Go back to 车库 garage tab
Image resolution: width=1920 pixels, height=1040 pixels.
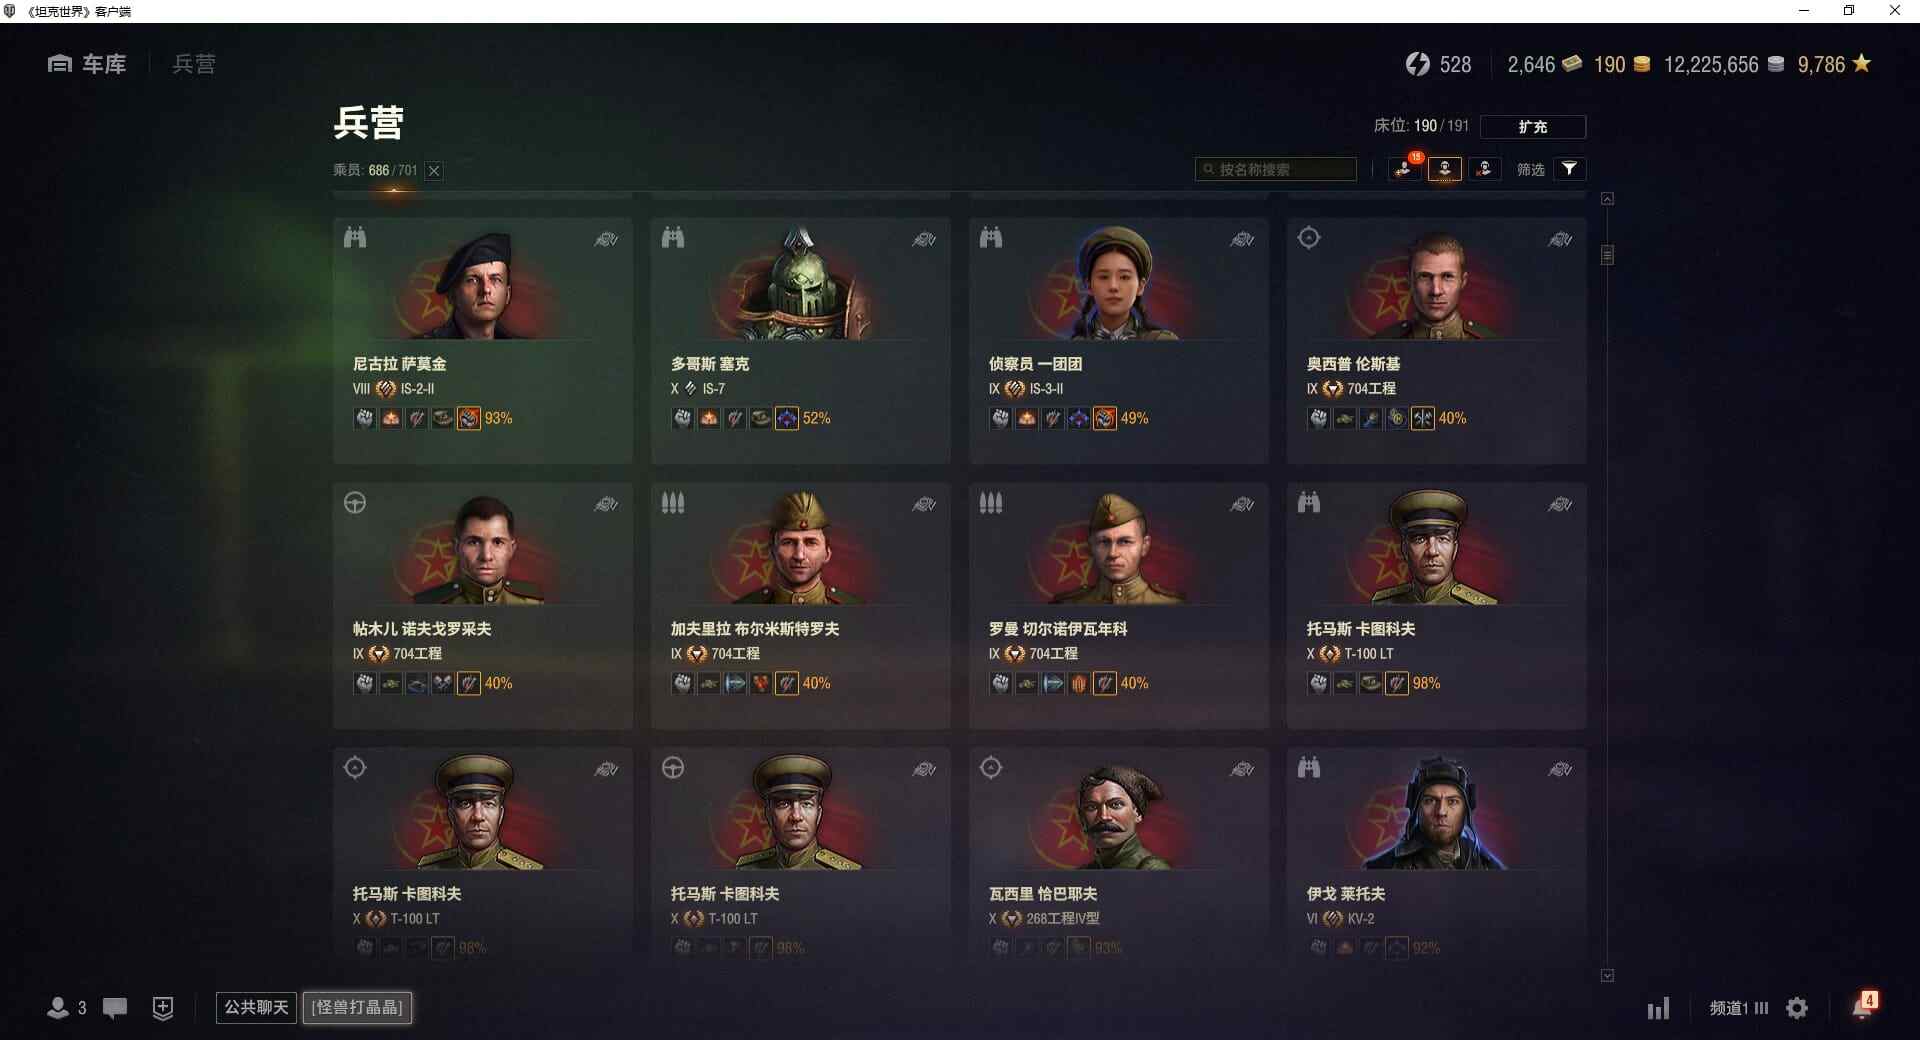[88, 64]
